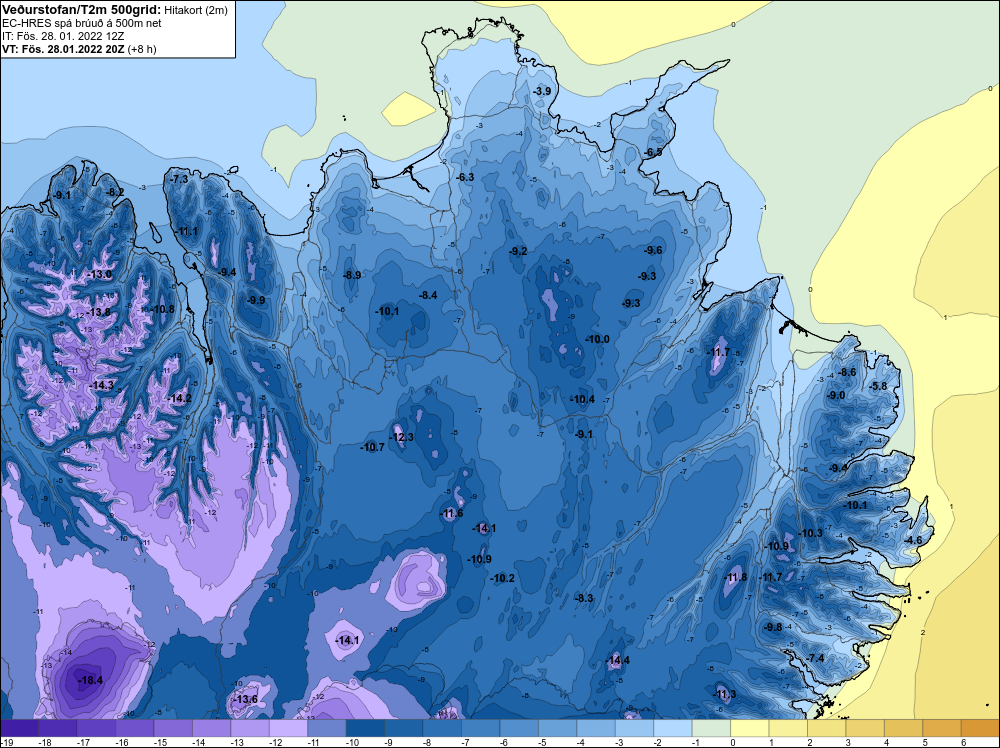Select the -9.2 temperature reading

pos(518,251)
